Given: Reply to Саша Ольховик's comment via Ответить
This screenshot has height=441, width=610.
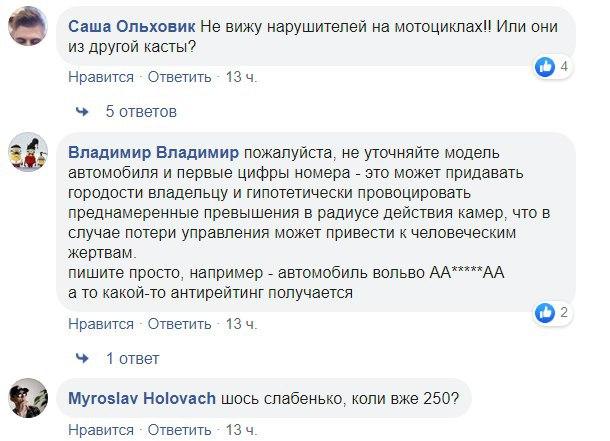Looking at the screenshot, I should (180, 77).
